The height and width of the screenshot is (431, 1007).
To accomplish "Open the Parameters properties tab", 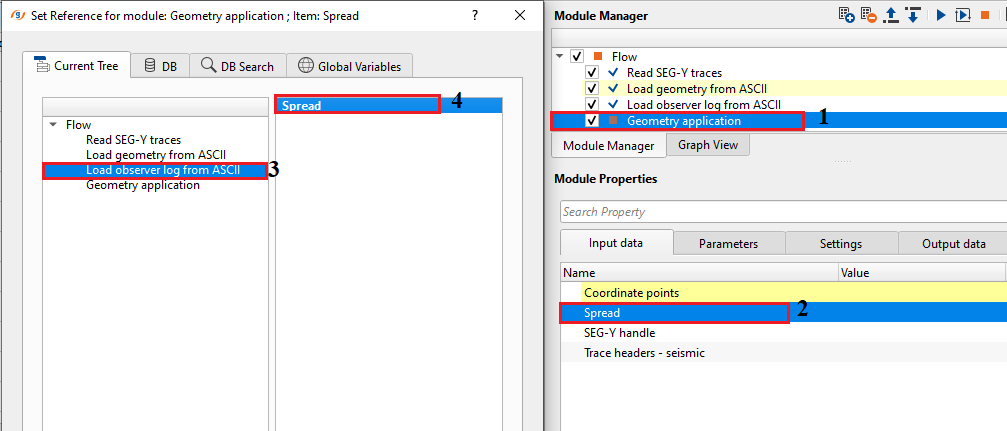I will point(728,243).
